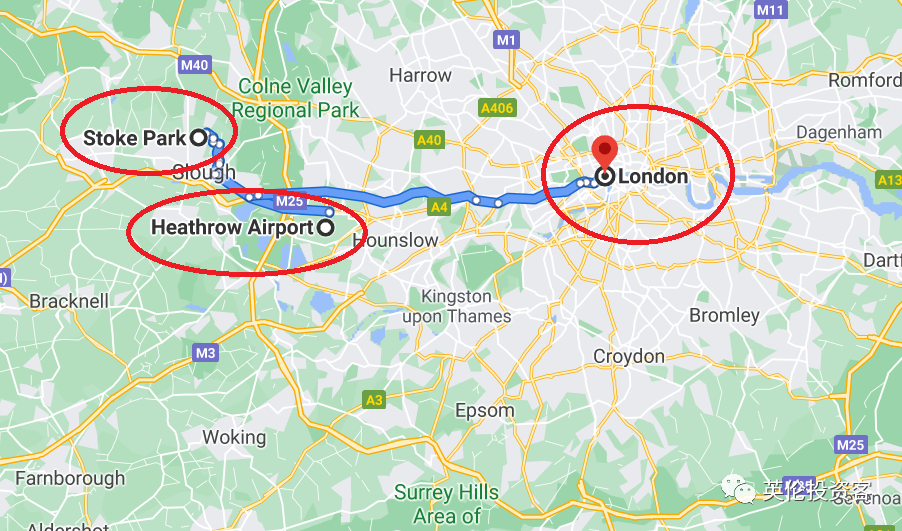This screenshot has width=902, height=531.
Task: Click the M25 badge near Heathrow
Action: 289,201
